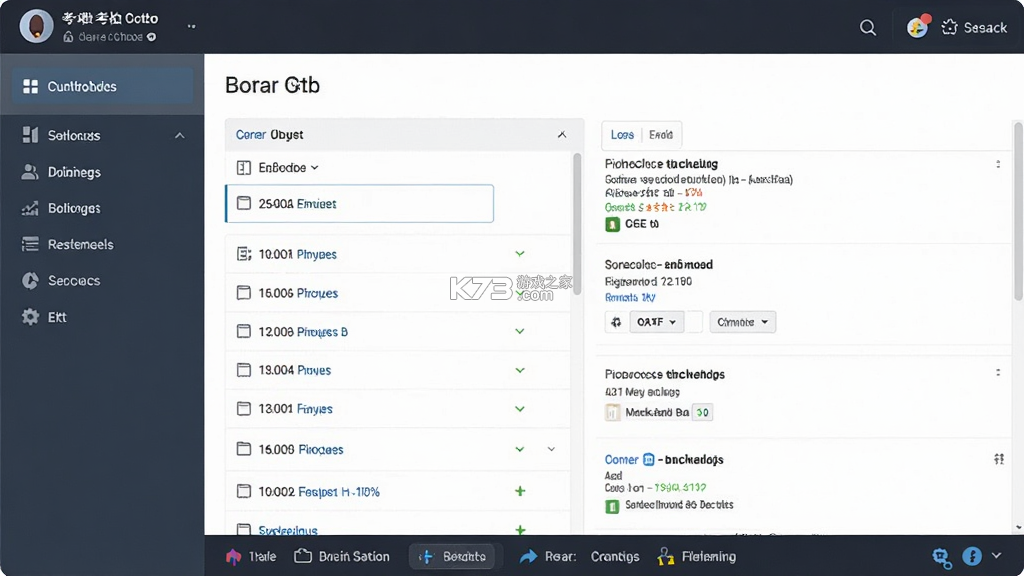
Task: Tick checkbox for 12.008 Pinyaes B
Action: [x=244, y=332]
